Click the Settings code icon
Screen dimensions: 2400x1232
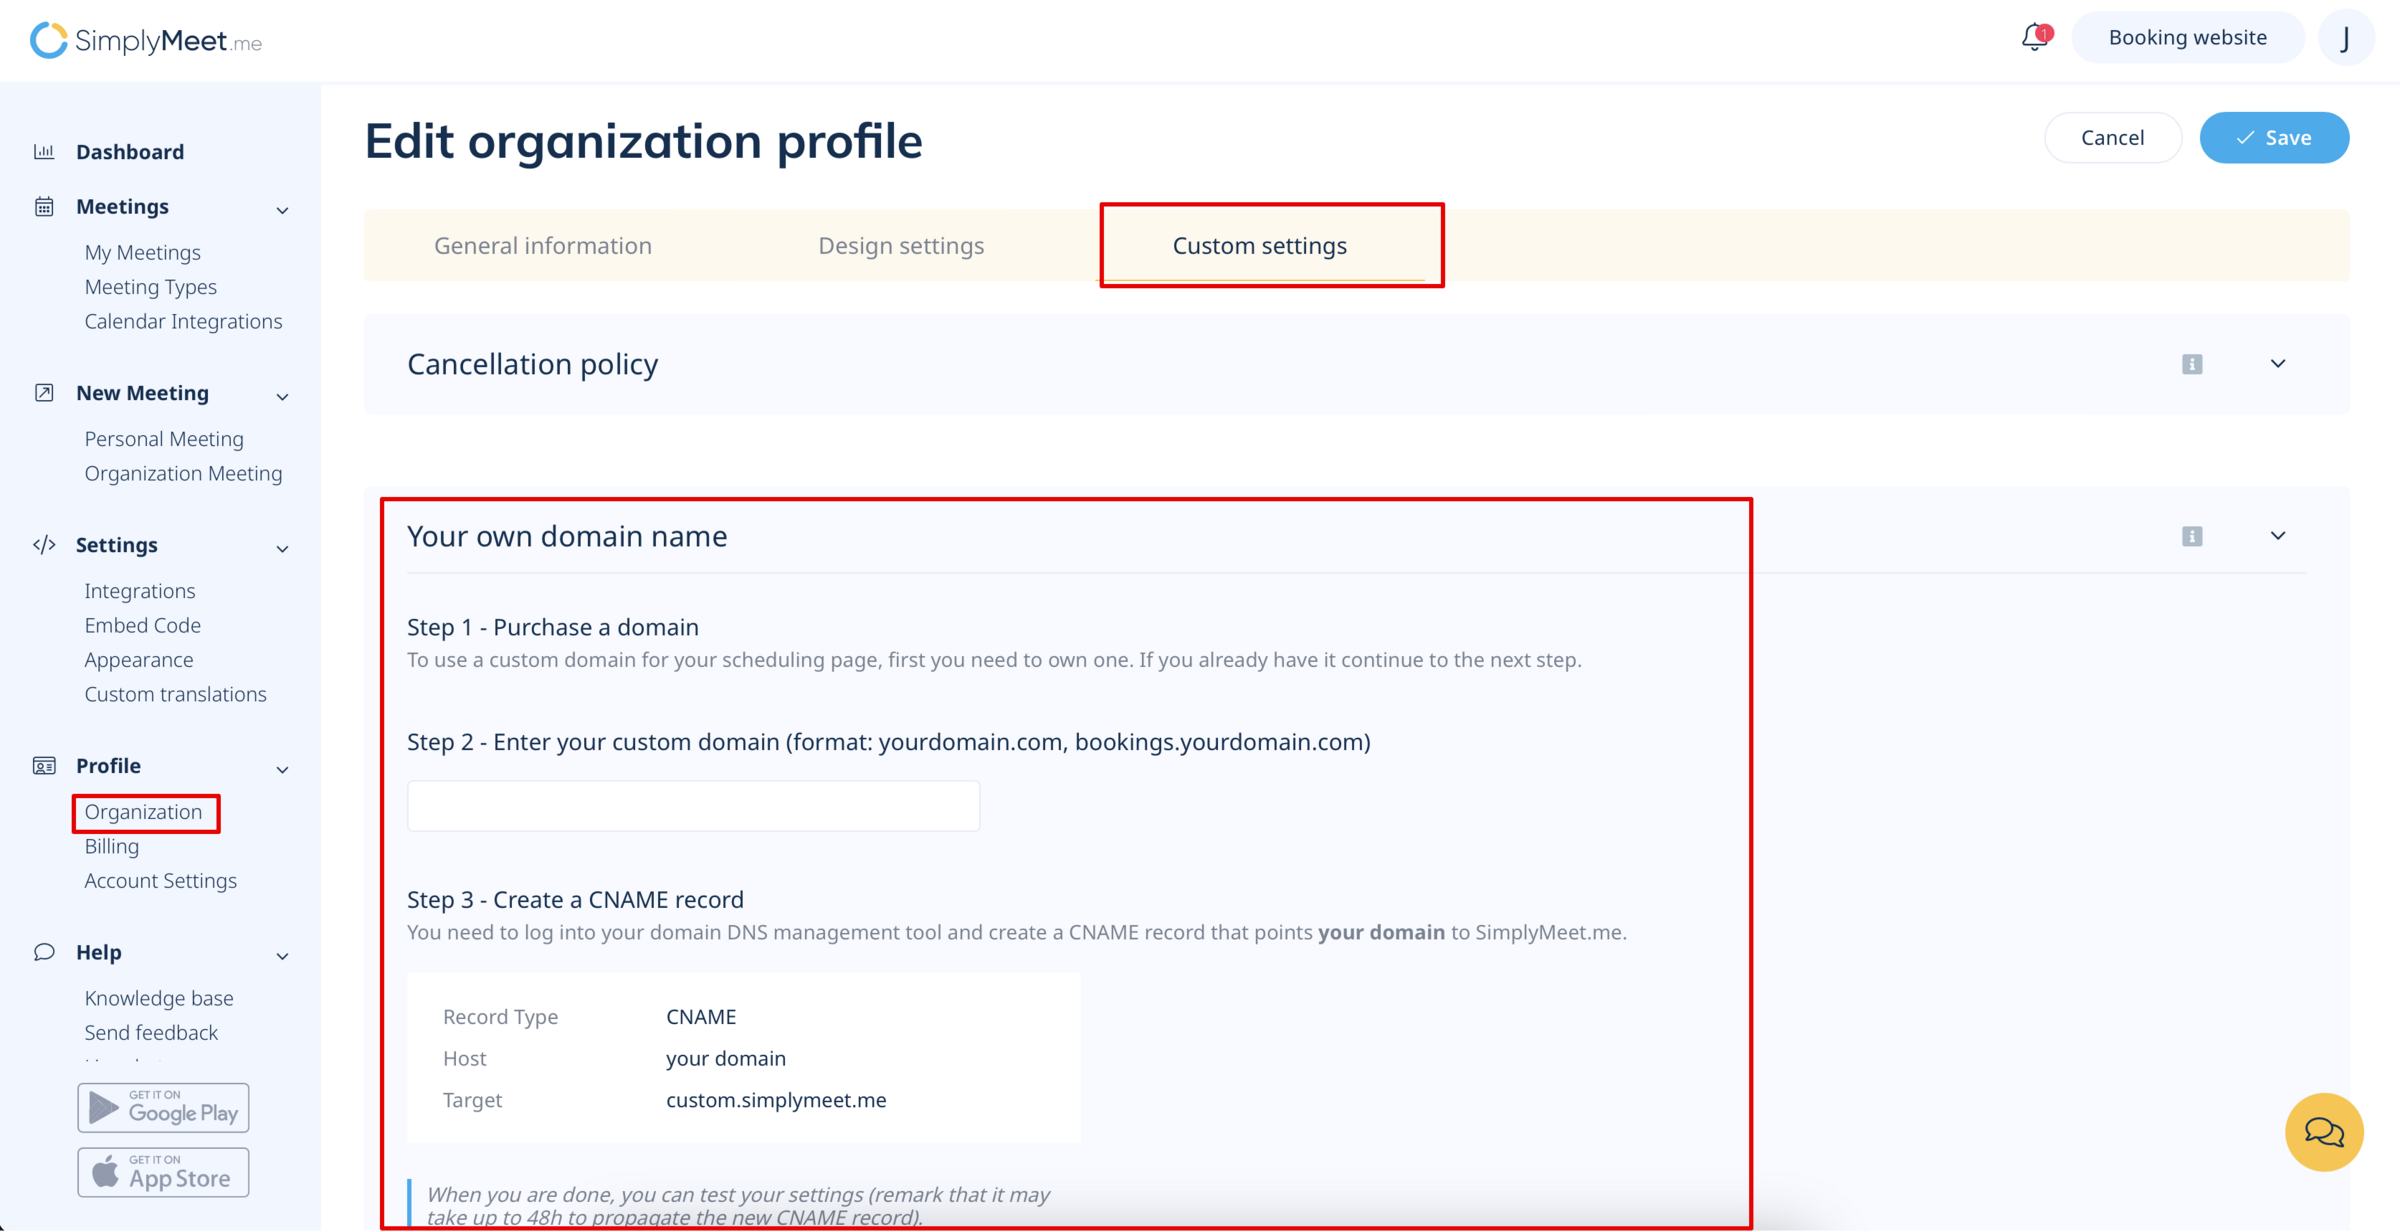click(x=44, y=545)
